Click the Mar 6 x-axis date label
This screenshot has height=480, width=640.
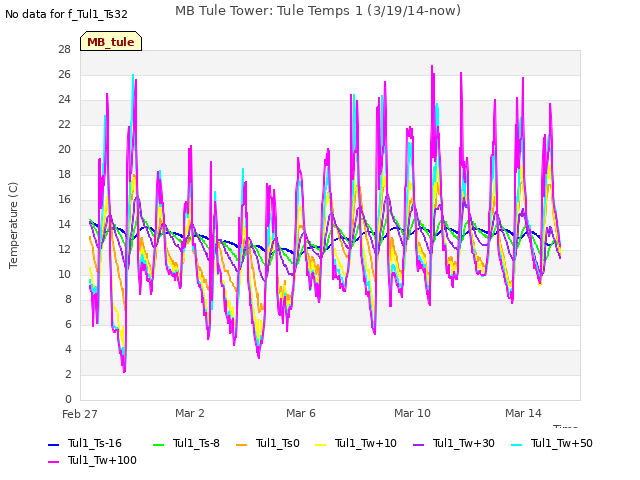[x=301, y=413]
